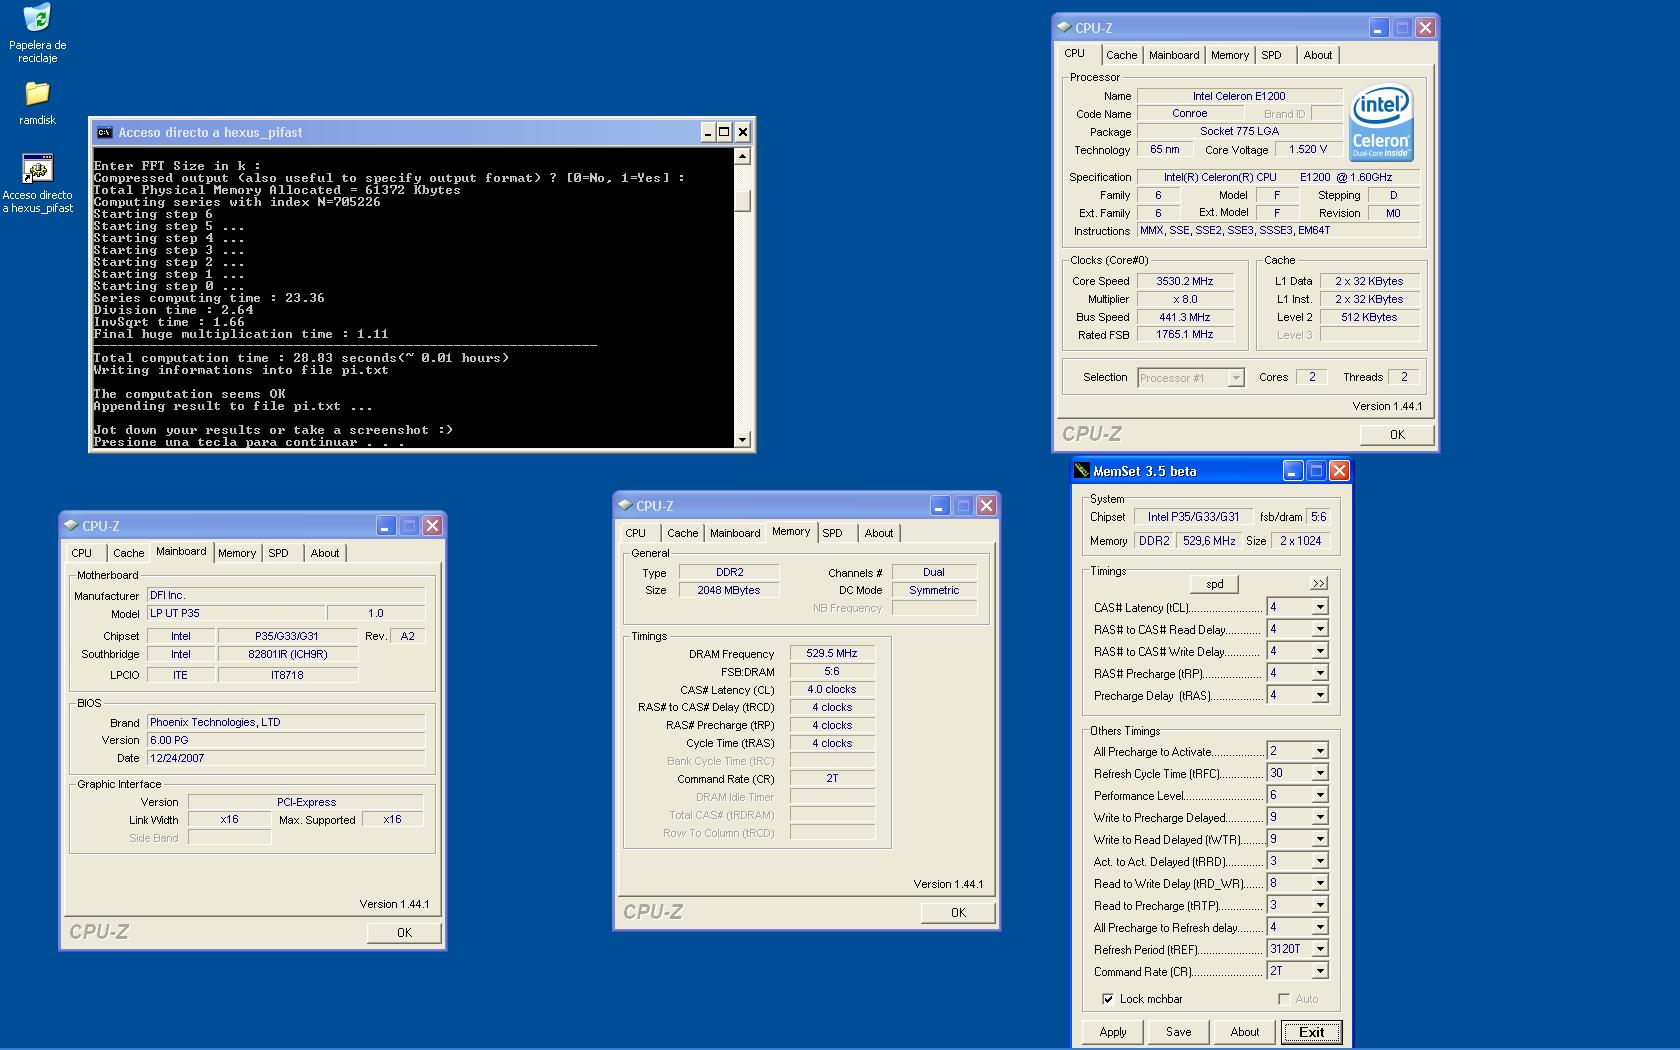Click OK in the CPU-Z Mainboard window
Screen dimensions: 1680x1050
[404, 932]
